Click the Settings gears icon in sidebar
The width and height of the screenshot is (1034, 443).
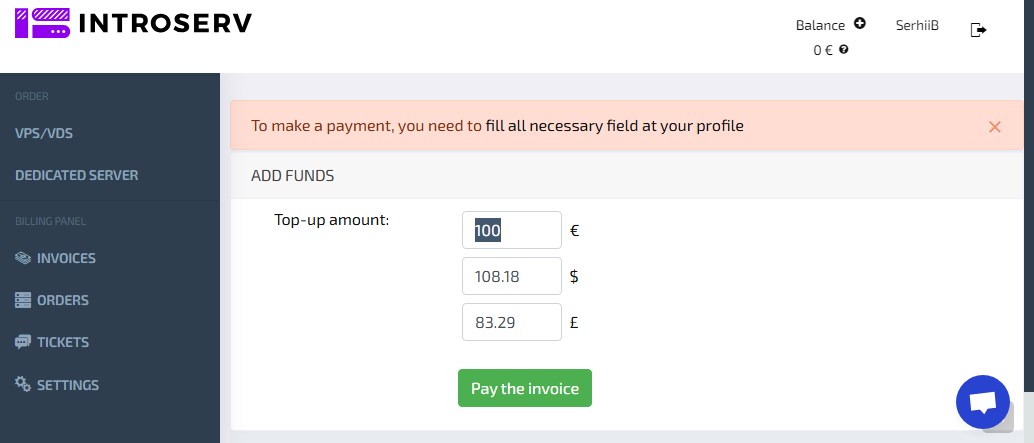[x=22, y=385]
